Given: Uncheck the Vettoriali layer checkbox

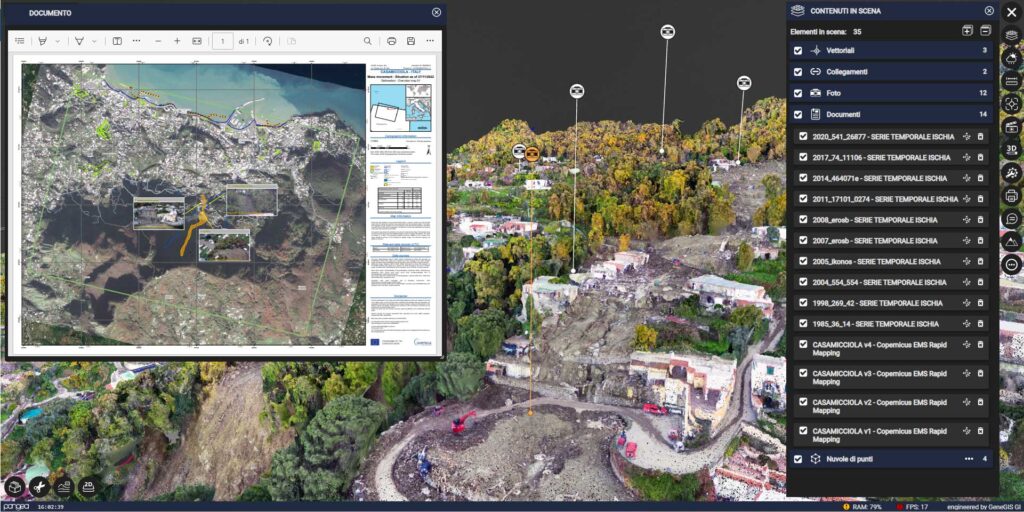Looking at the screenshot, I should coord(797,50).
